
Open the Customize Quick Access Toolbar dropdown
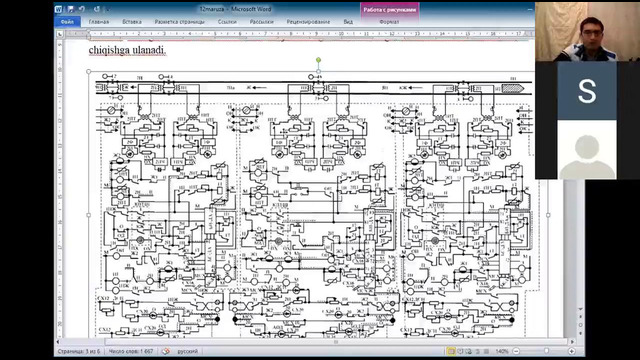pyautogui.click(x=108, y=9)
